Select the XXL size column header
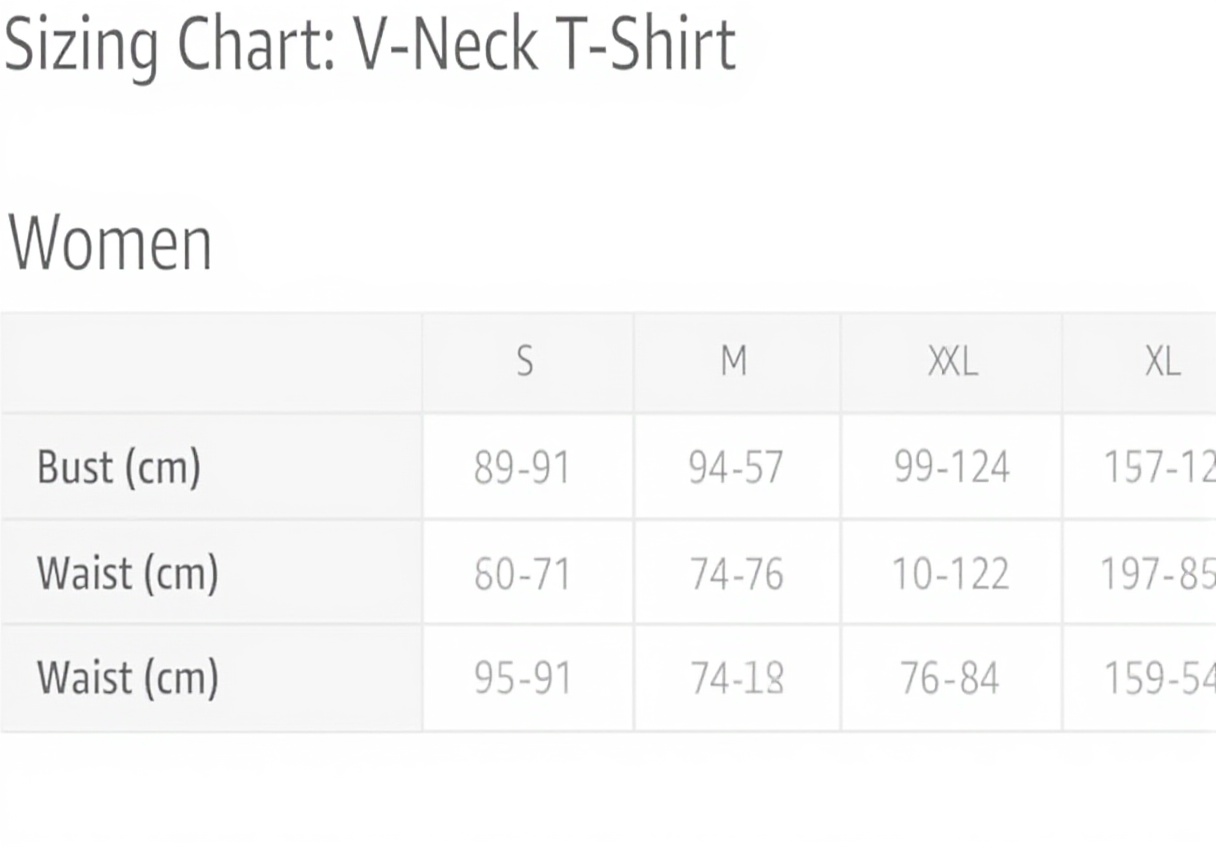Screen dimensions: 1216x848 (951, 362)
